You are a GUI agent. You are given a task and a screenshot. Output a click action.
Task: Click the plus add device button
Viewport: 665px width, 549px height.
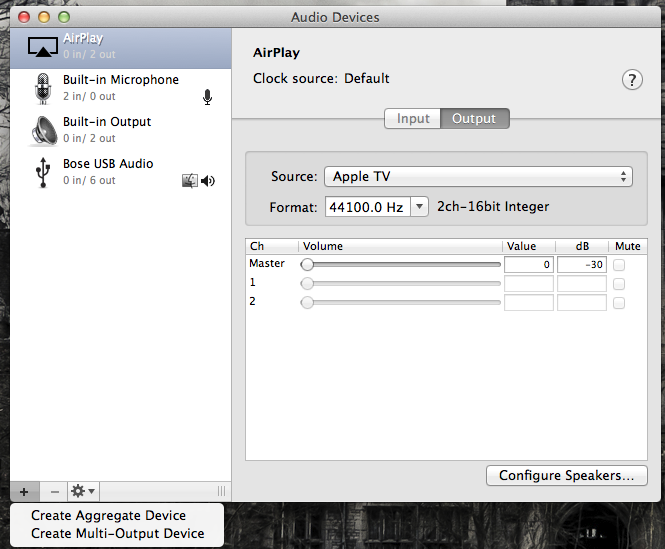pos(24,492)
